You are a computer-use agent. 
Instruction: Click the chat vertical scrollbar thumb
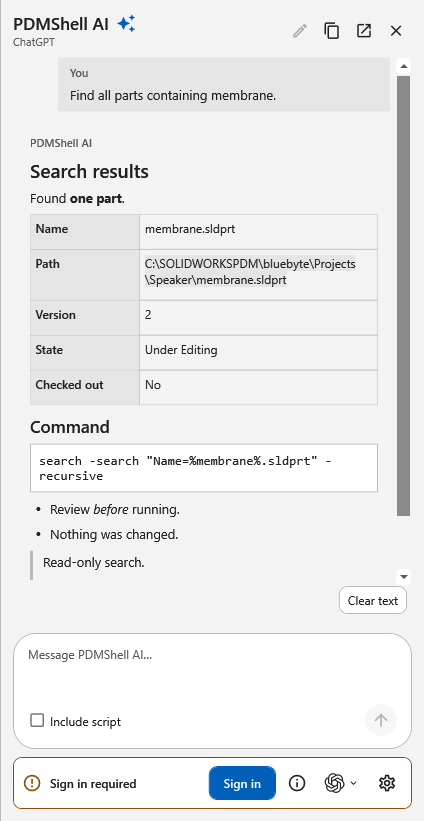(404, 296)
